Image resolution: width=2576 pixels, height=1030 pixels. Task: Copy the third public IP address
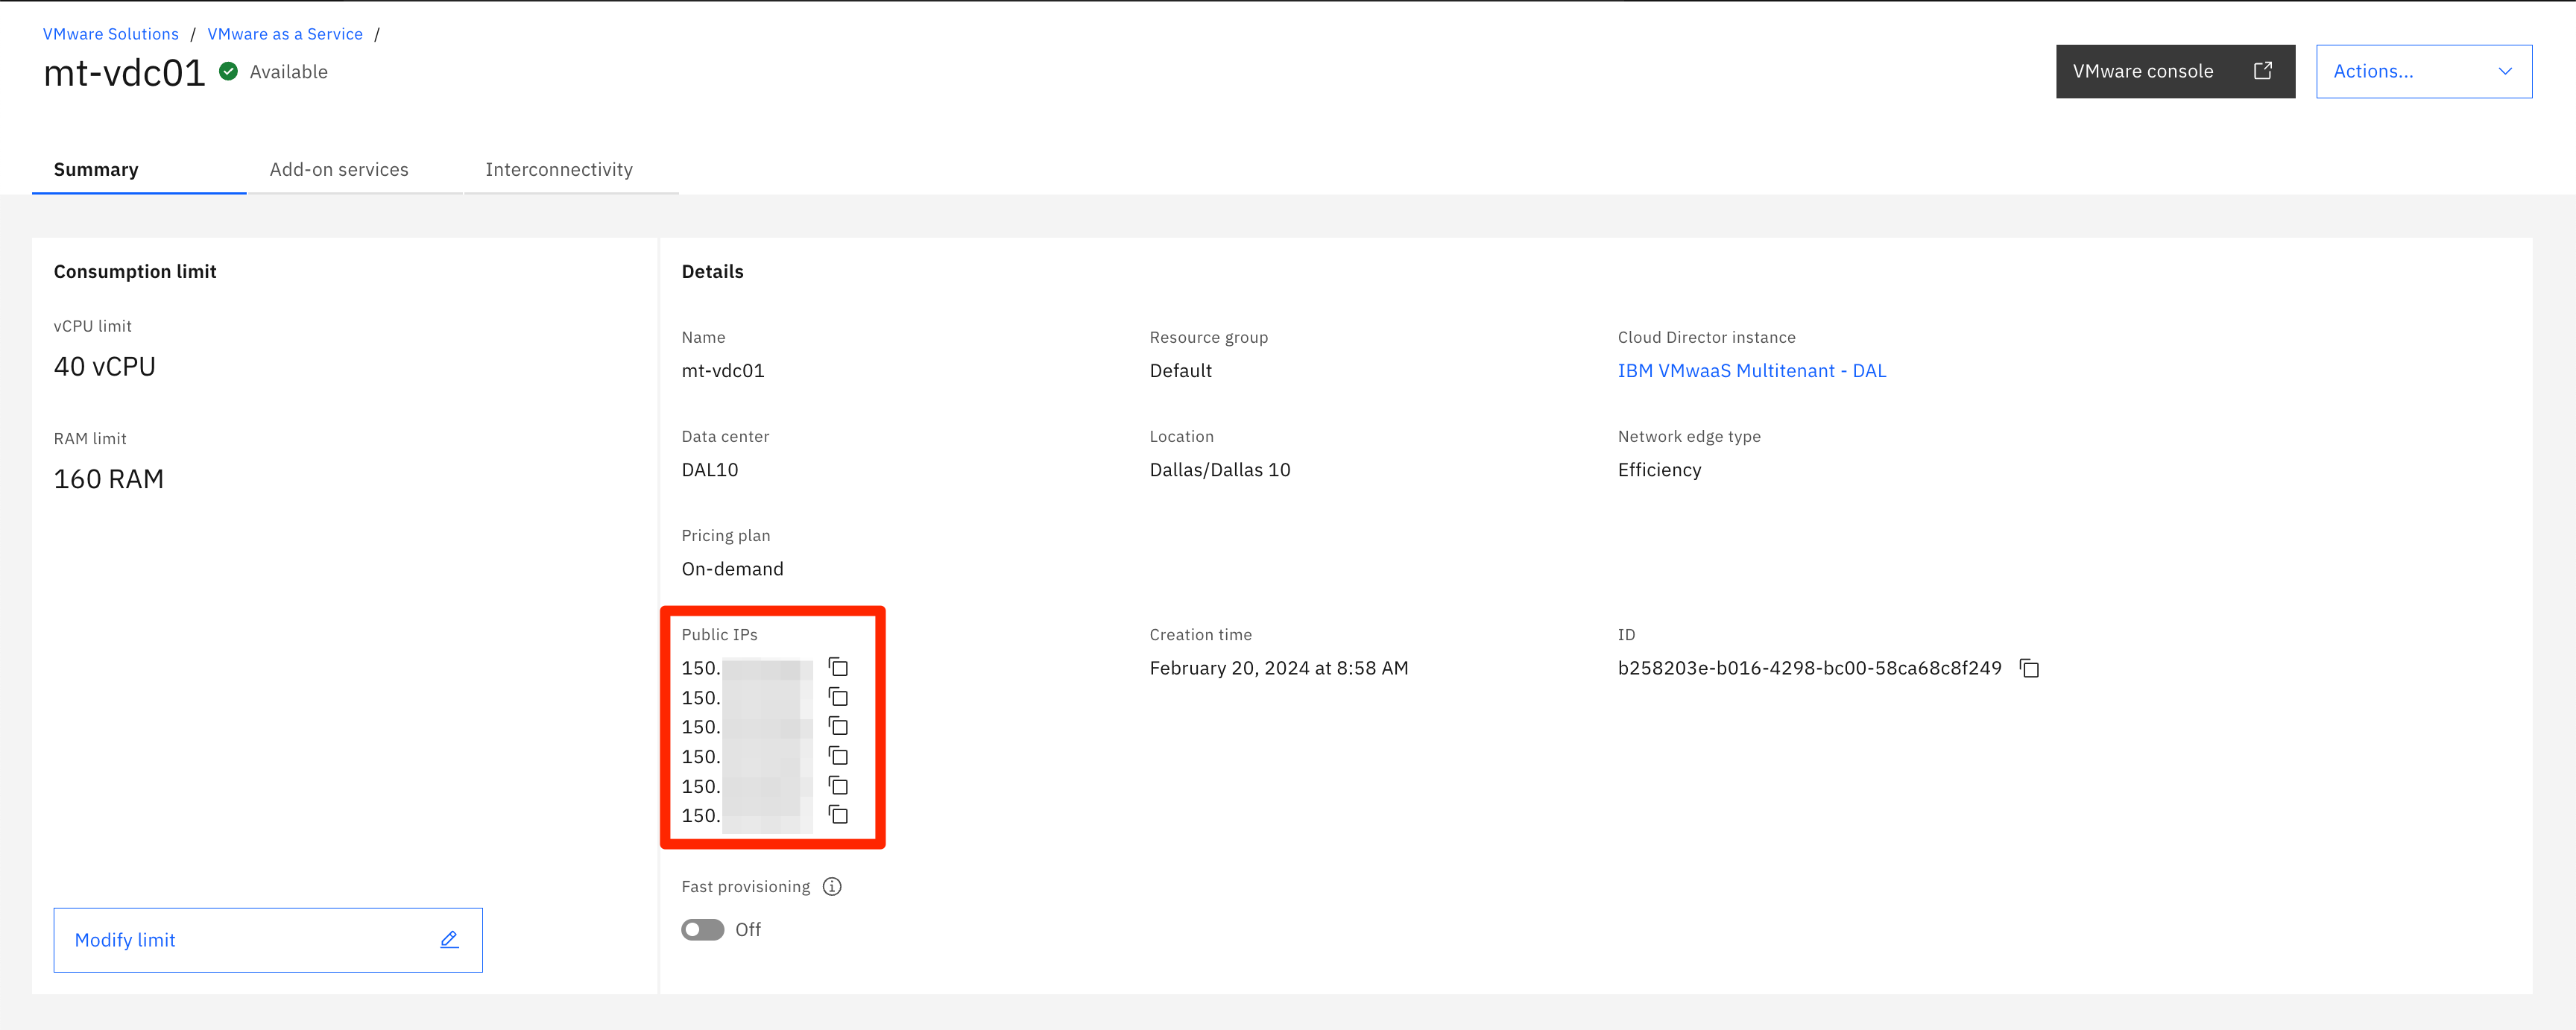tap(838, 726)
